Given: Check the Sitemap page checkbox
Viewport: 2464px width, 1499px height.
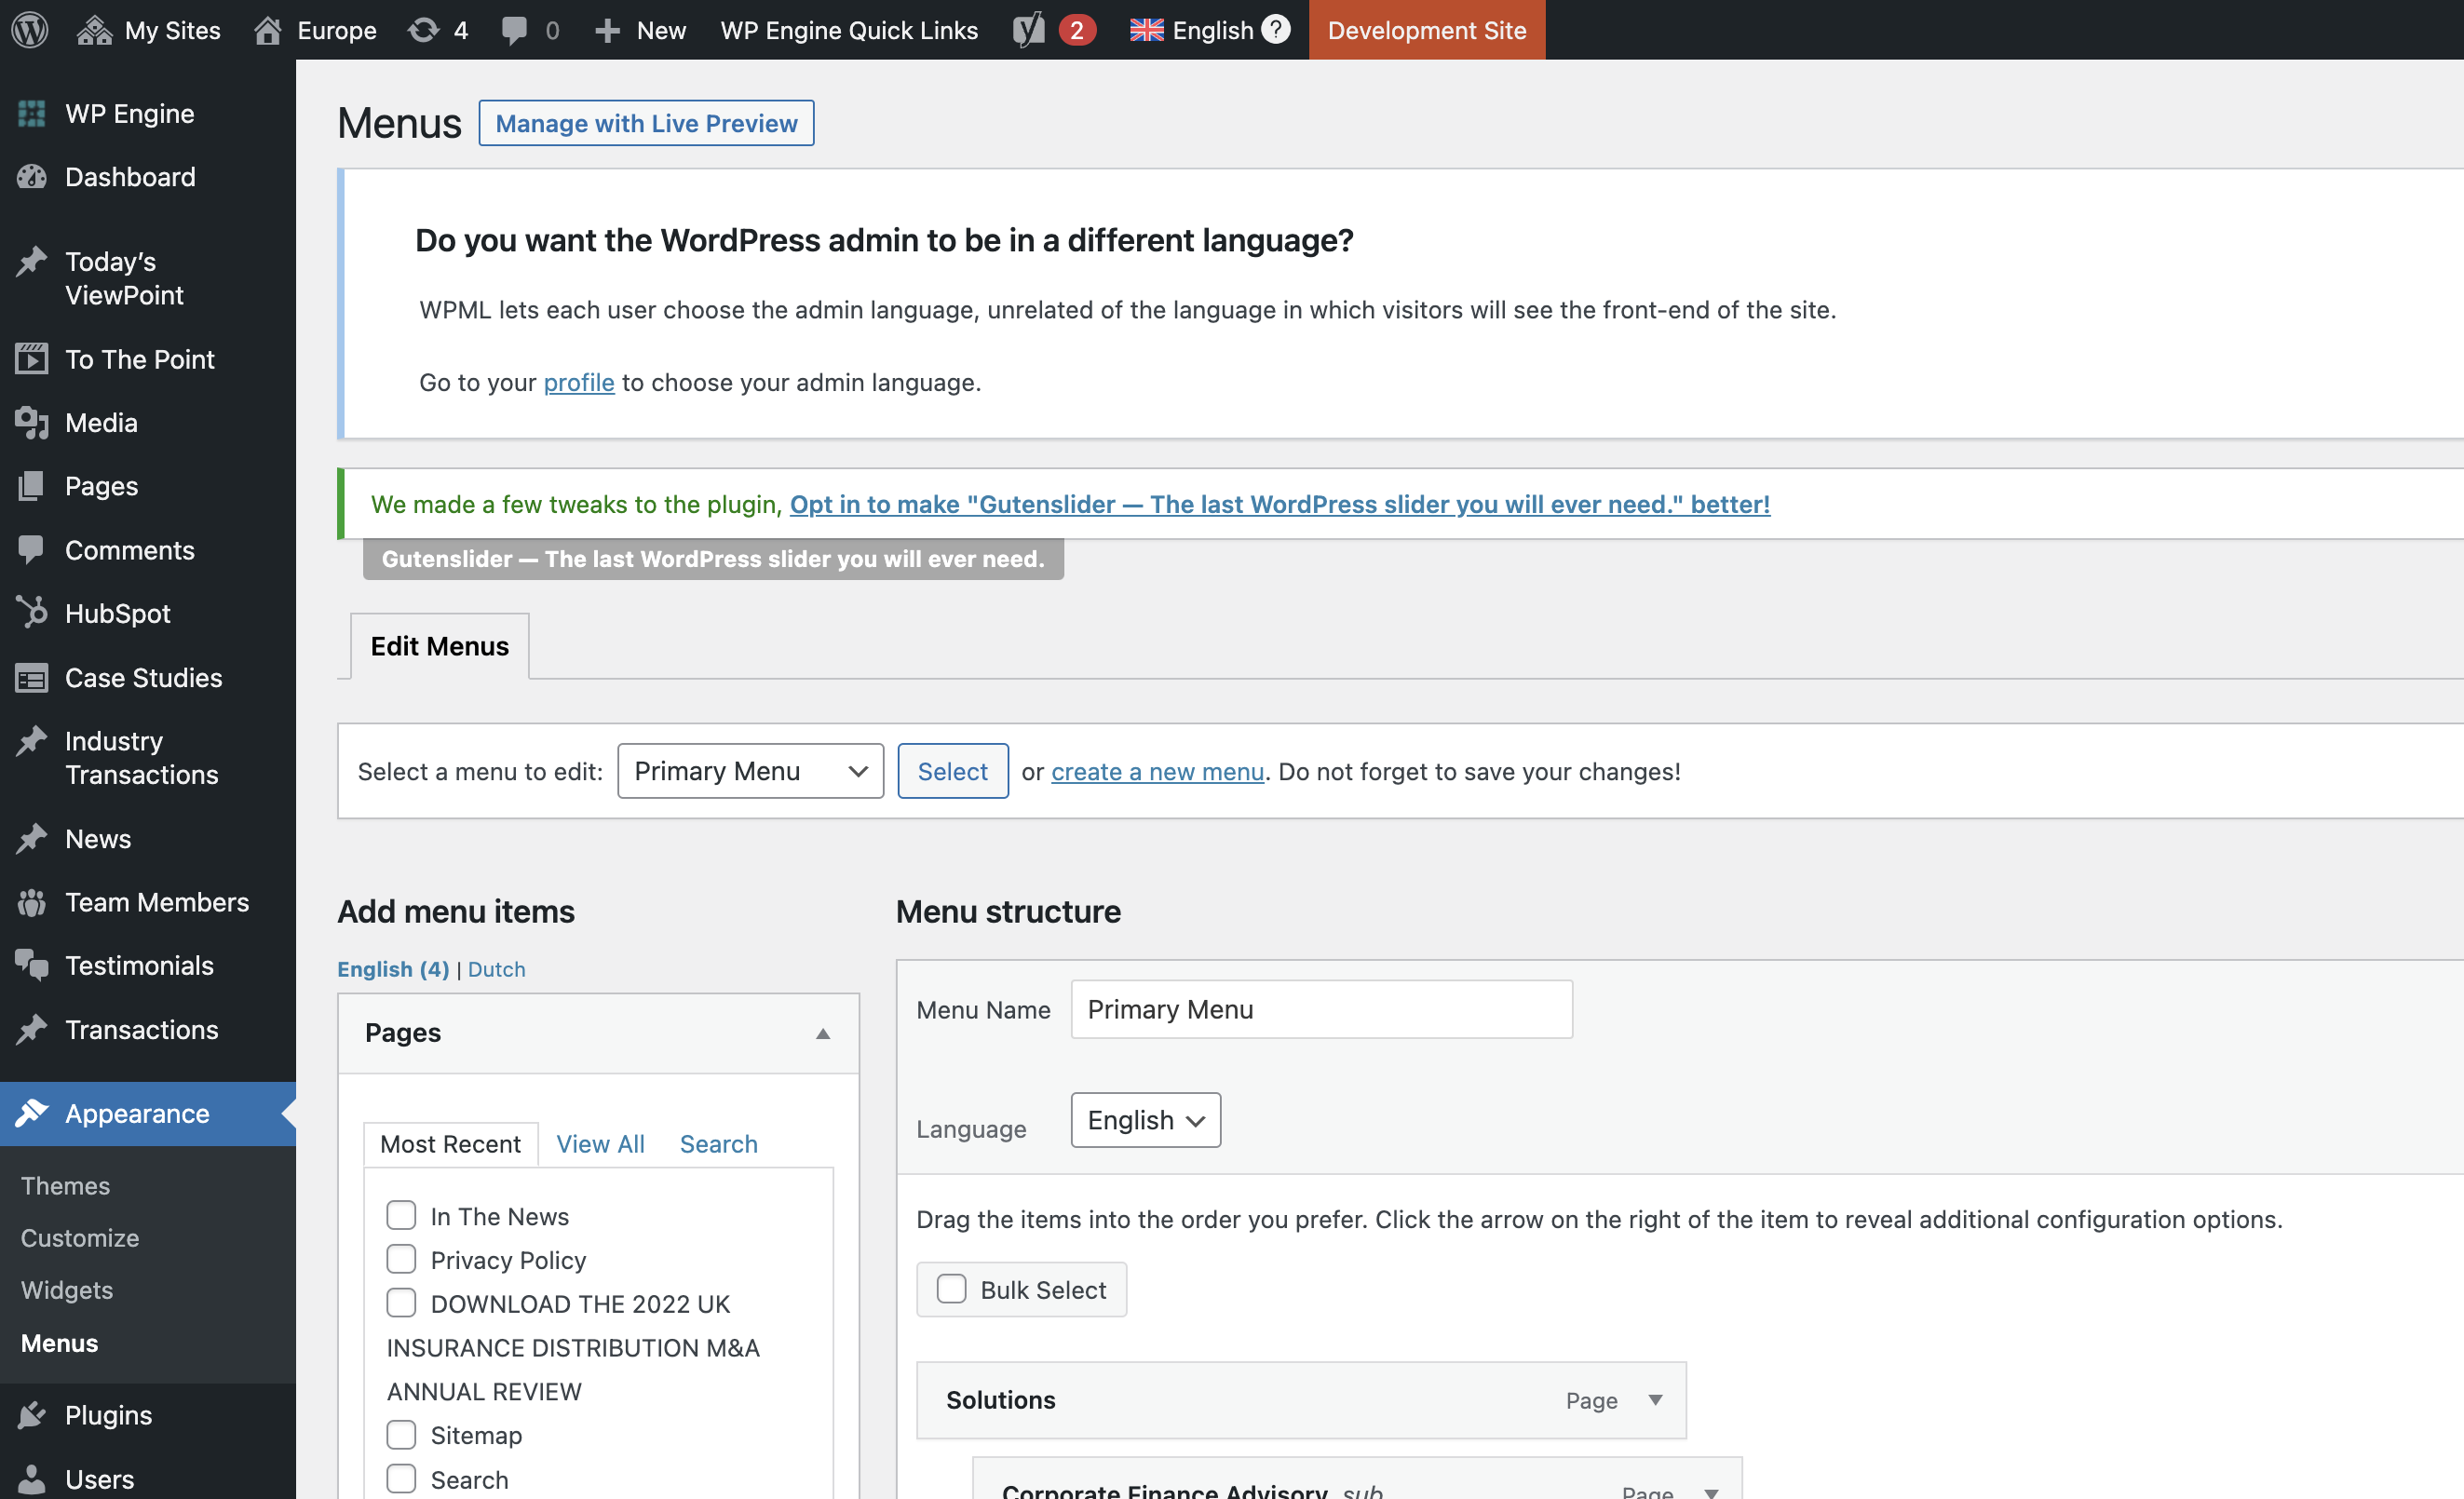Looking at the screenshot, I should [401, 1434].
